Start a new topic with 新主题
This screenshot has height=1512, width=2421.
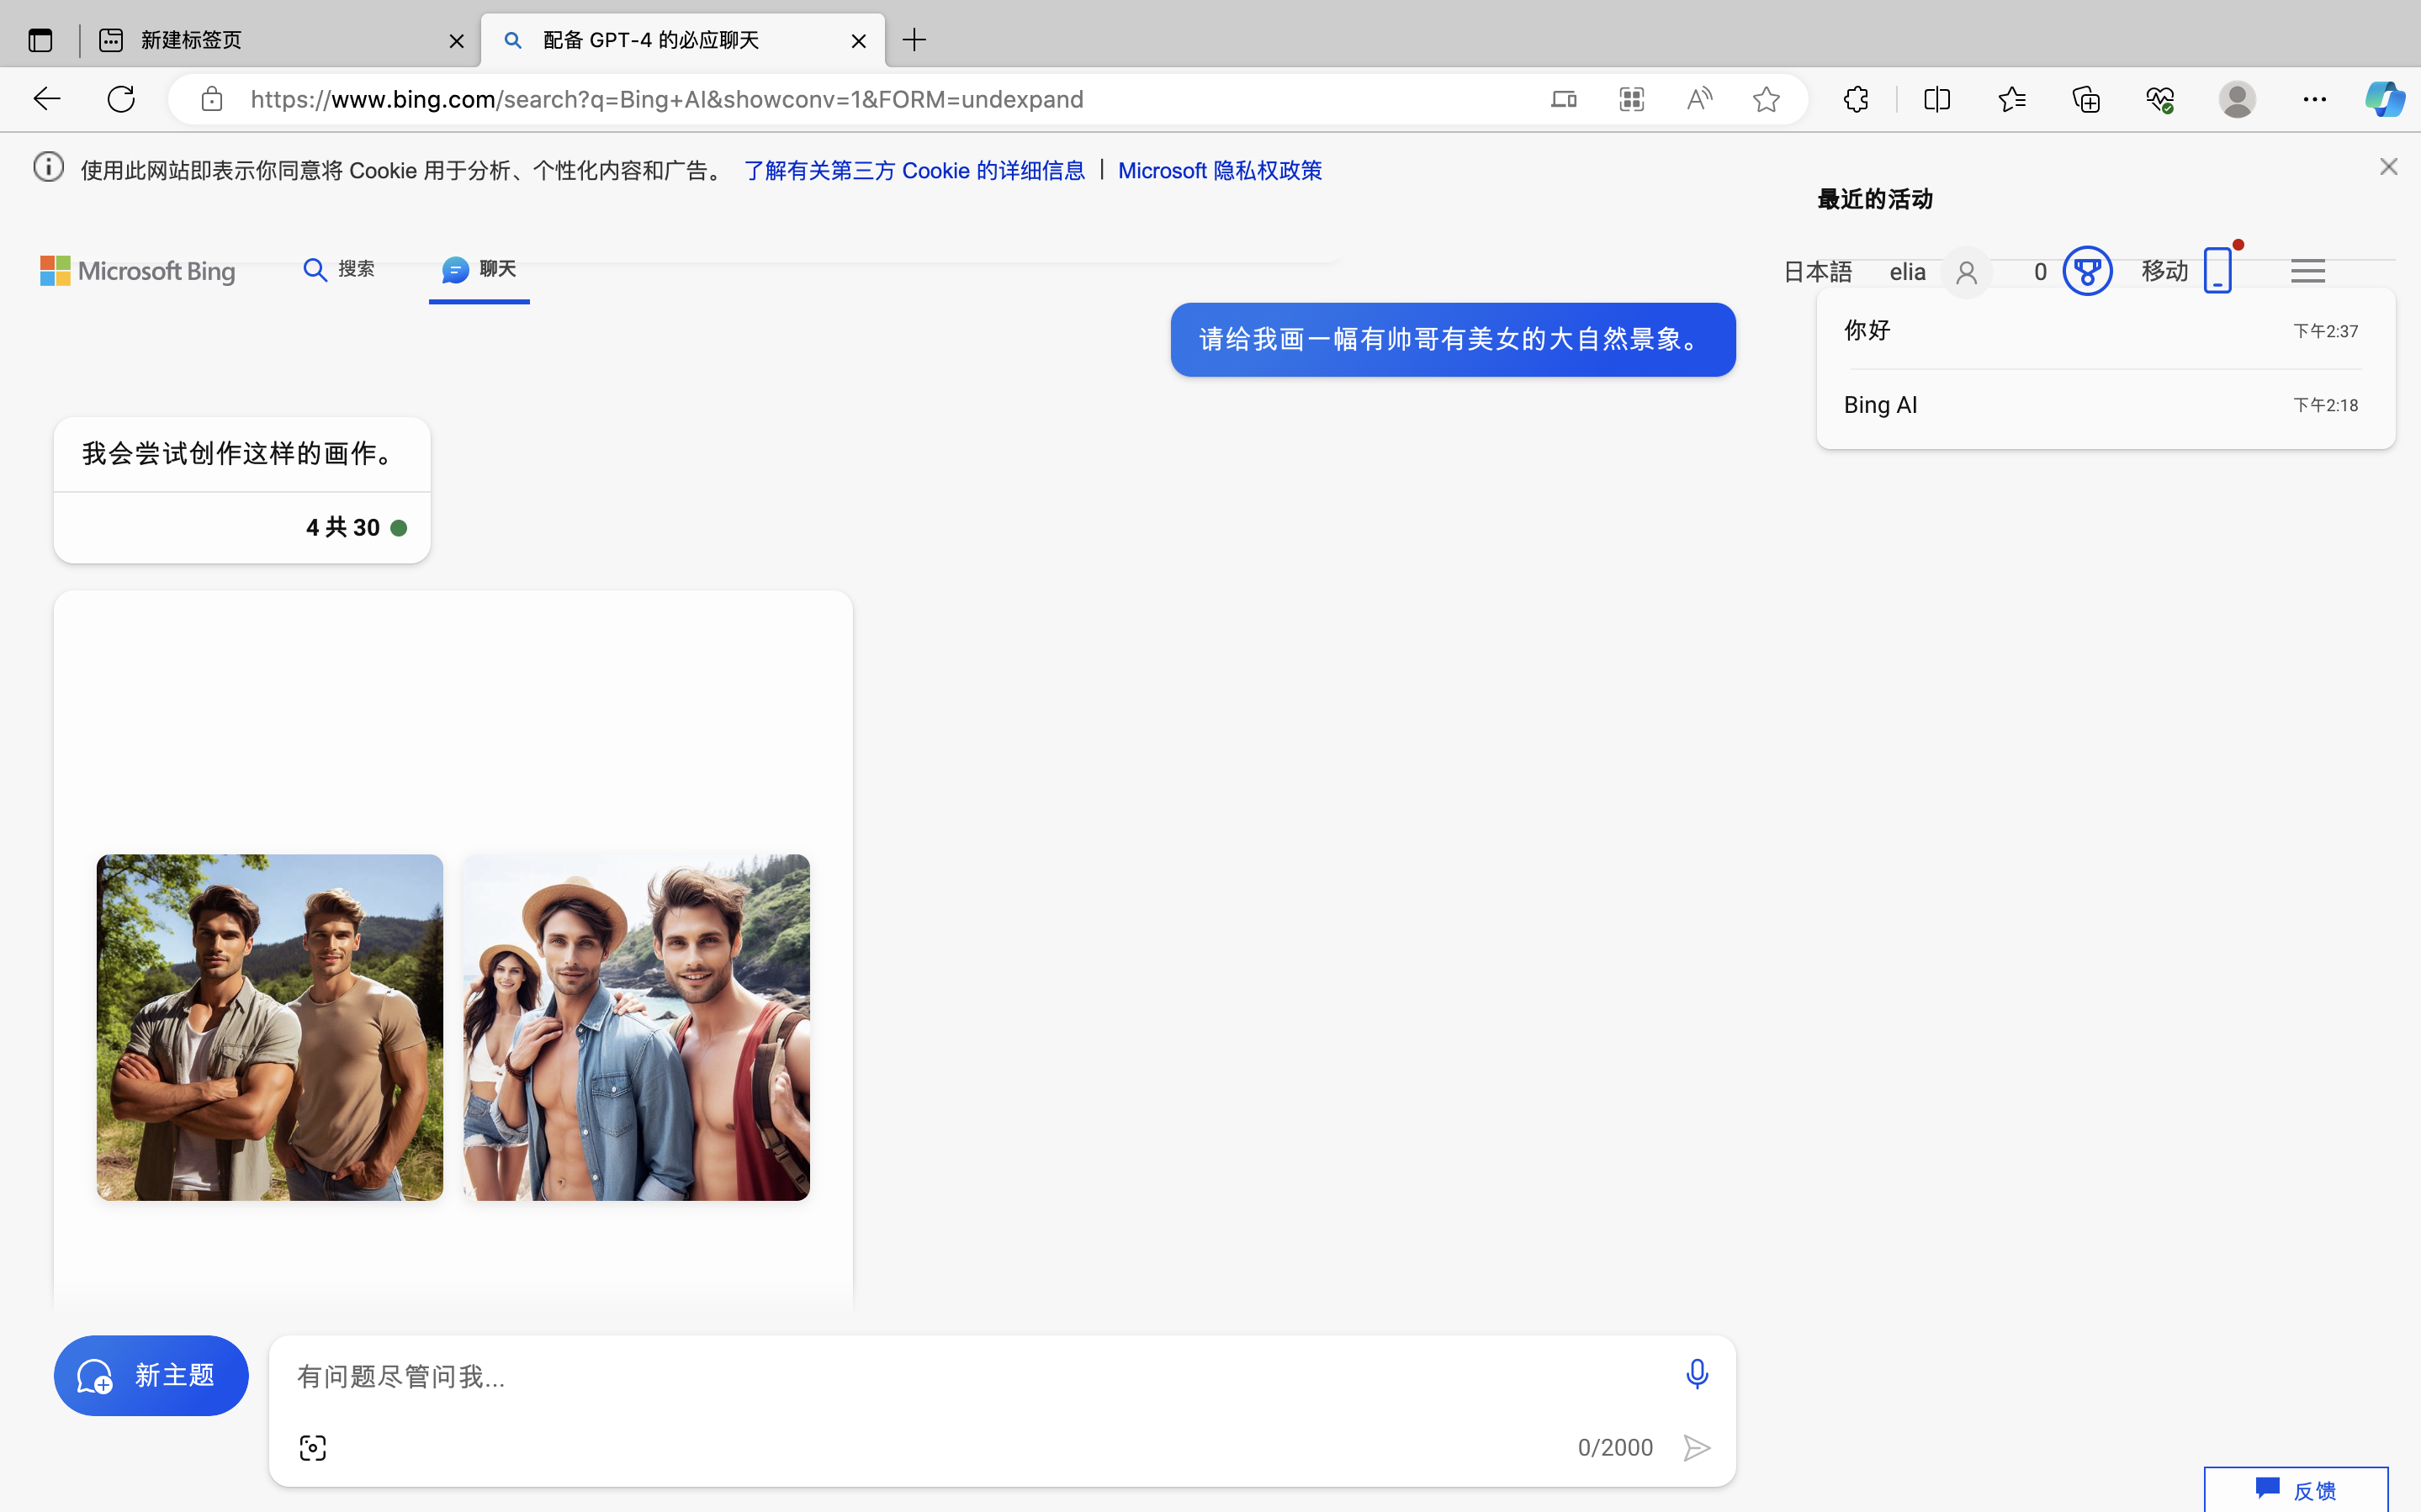151,1375
